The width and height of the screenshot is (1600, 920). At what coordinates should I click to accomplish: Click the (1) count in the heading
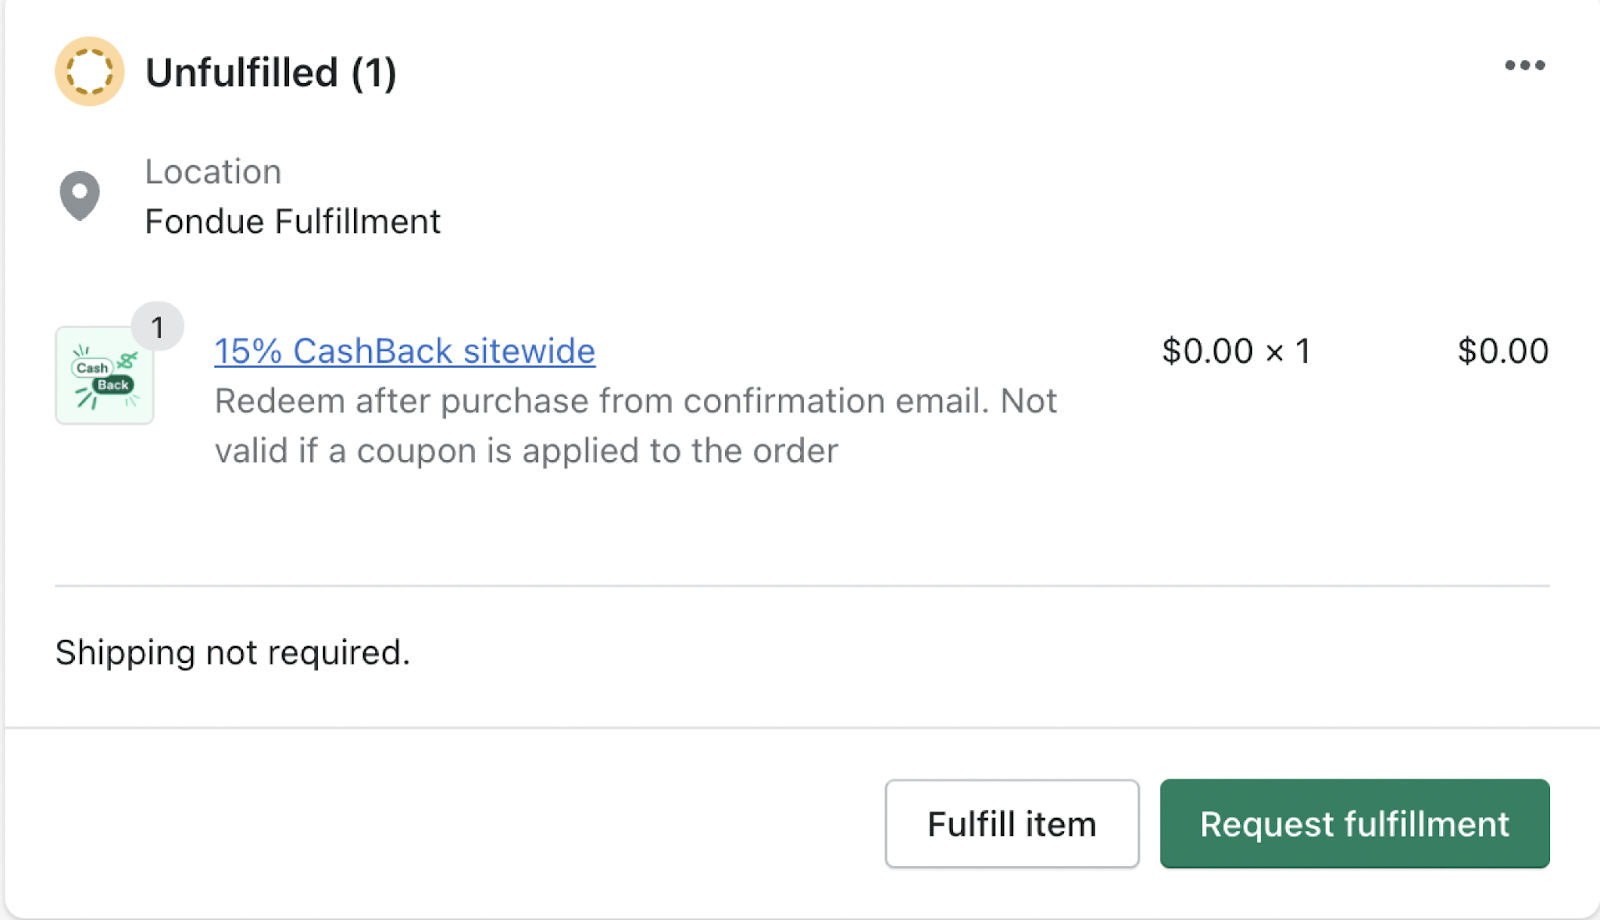point(374,73)
